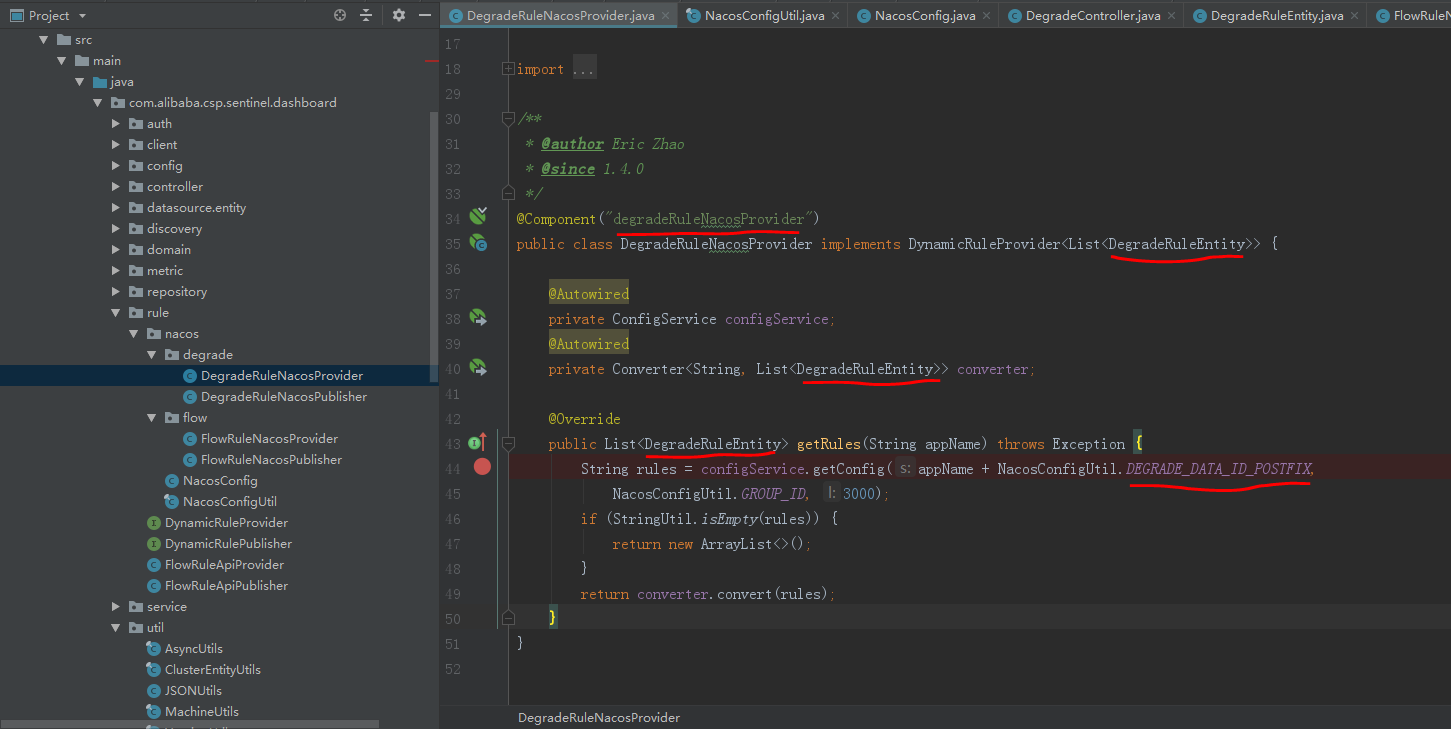
Task: Click autowired dependency gutter icon on line 38
Action: coord(478,318)
